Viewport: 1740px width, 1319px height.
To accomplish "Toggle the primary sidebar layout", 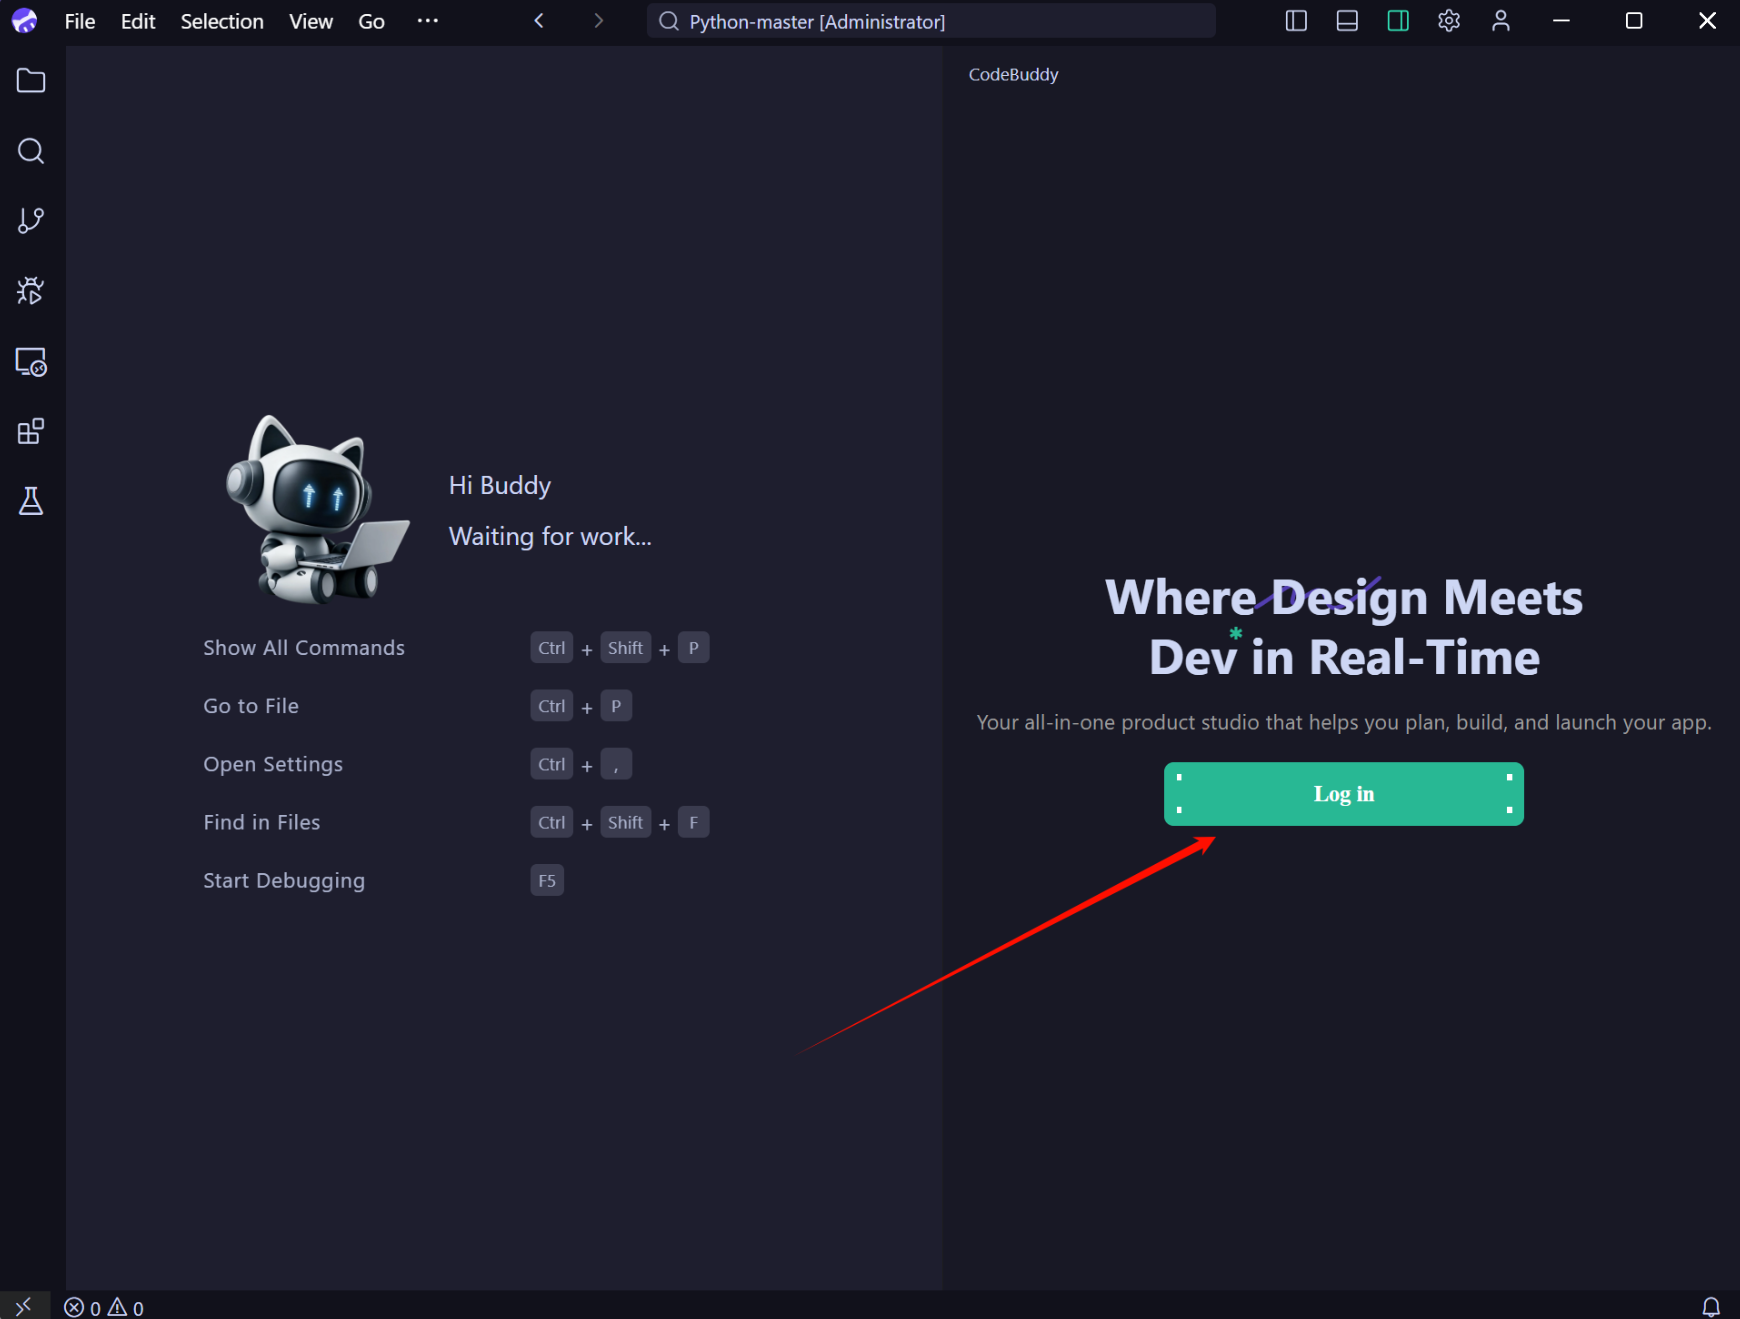I will [1296, 20].
